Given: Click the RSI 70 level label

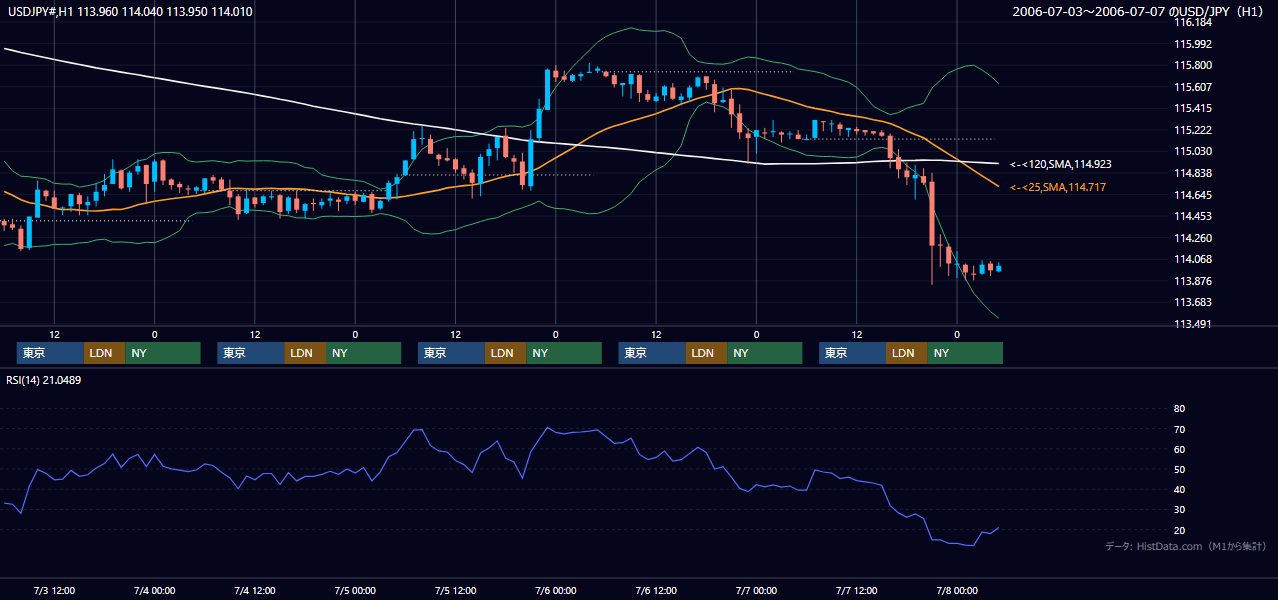Looking at the screenshot, I should pyautogui.click(x=1179, y=429).
